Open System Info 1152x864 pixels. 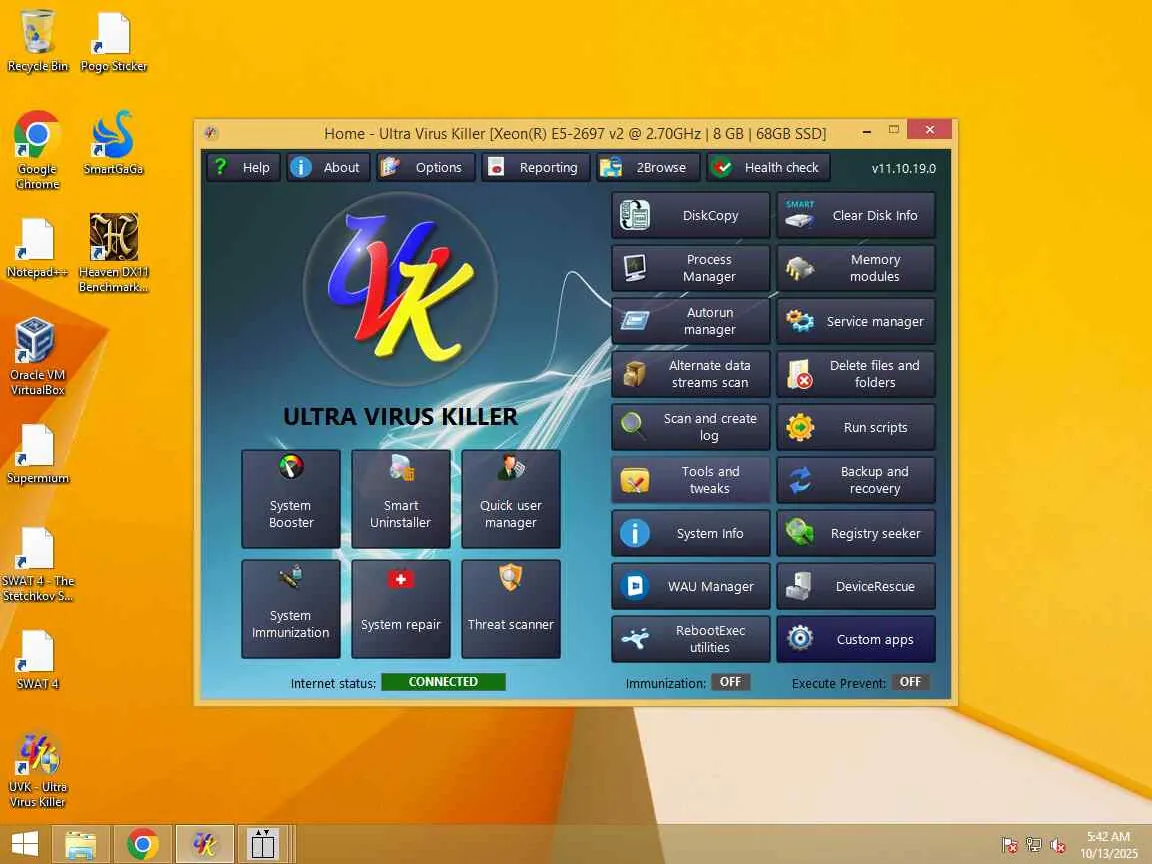pyautogui.click(x=691, y=533)
